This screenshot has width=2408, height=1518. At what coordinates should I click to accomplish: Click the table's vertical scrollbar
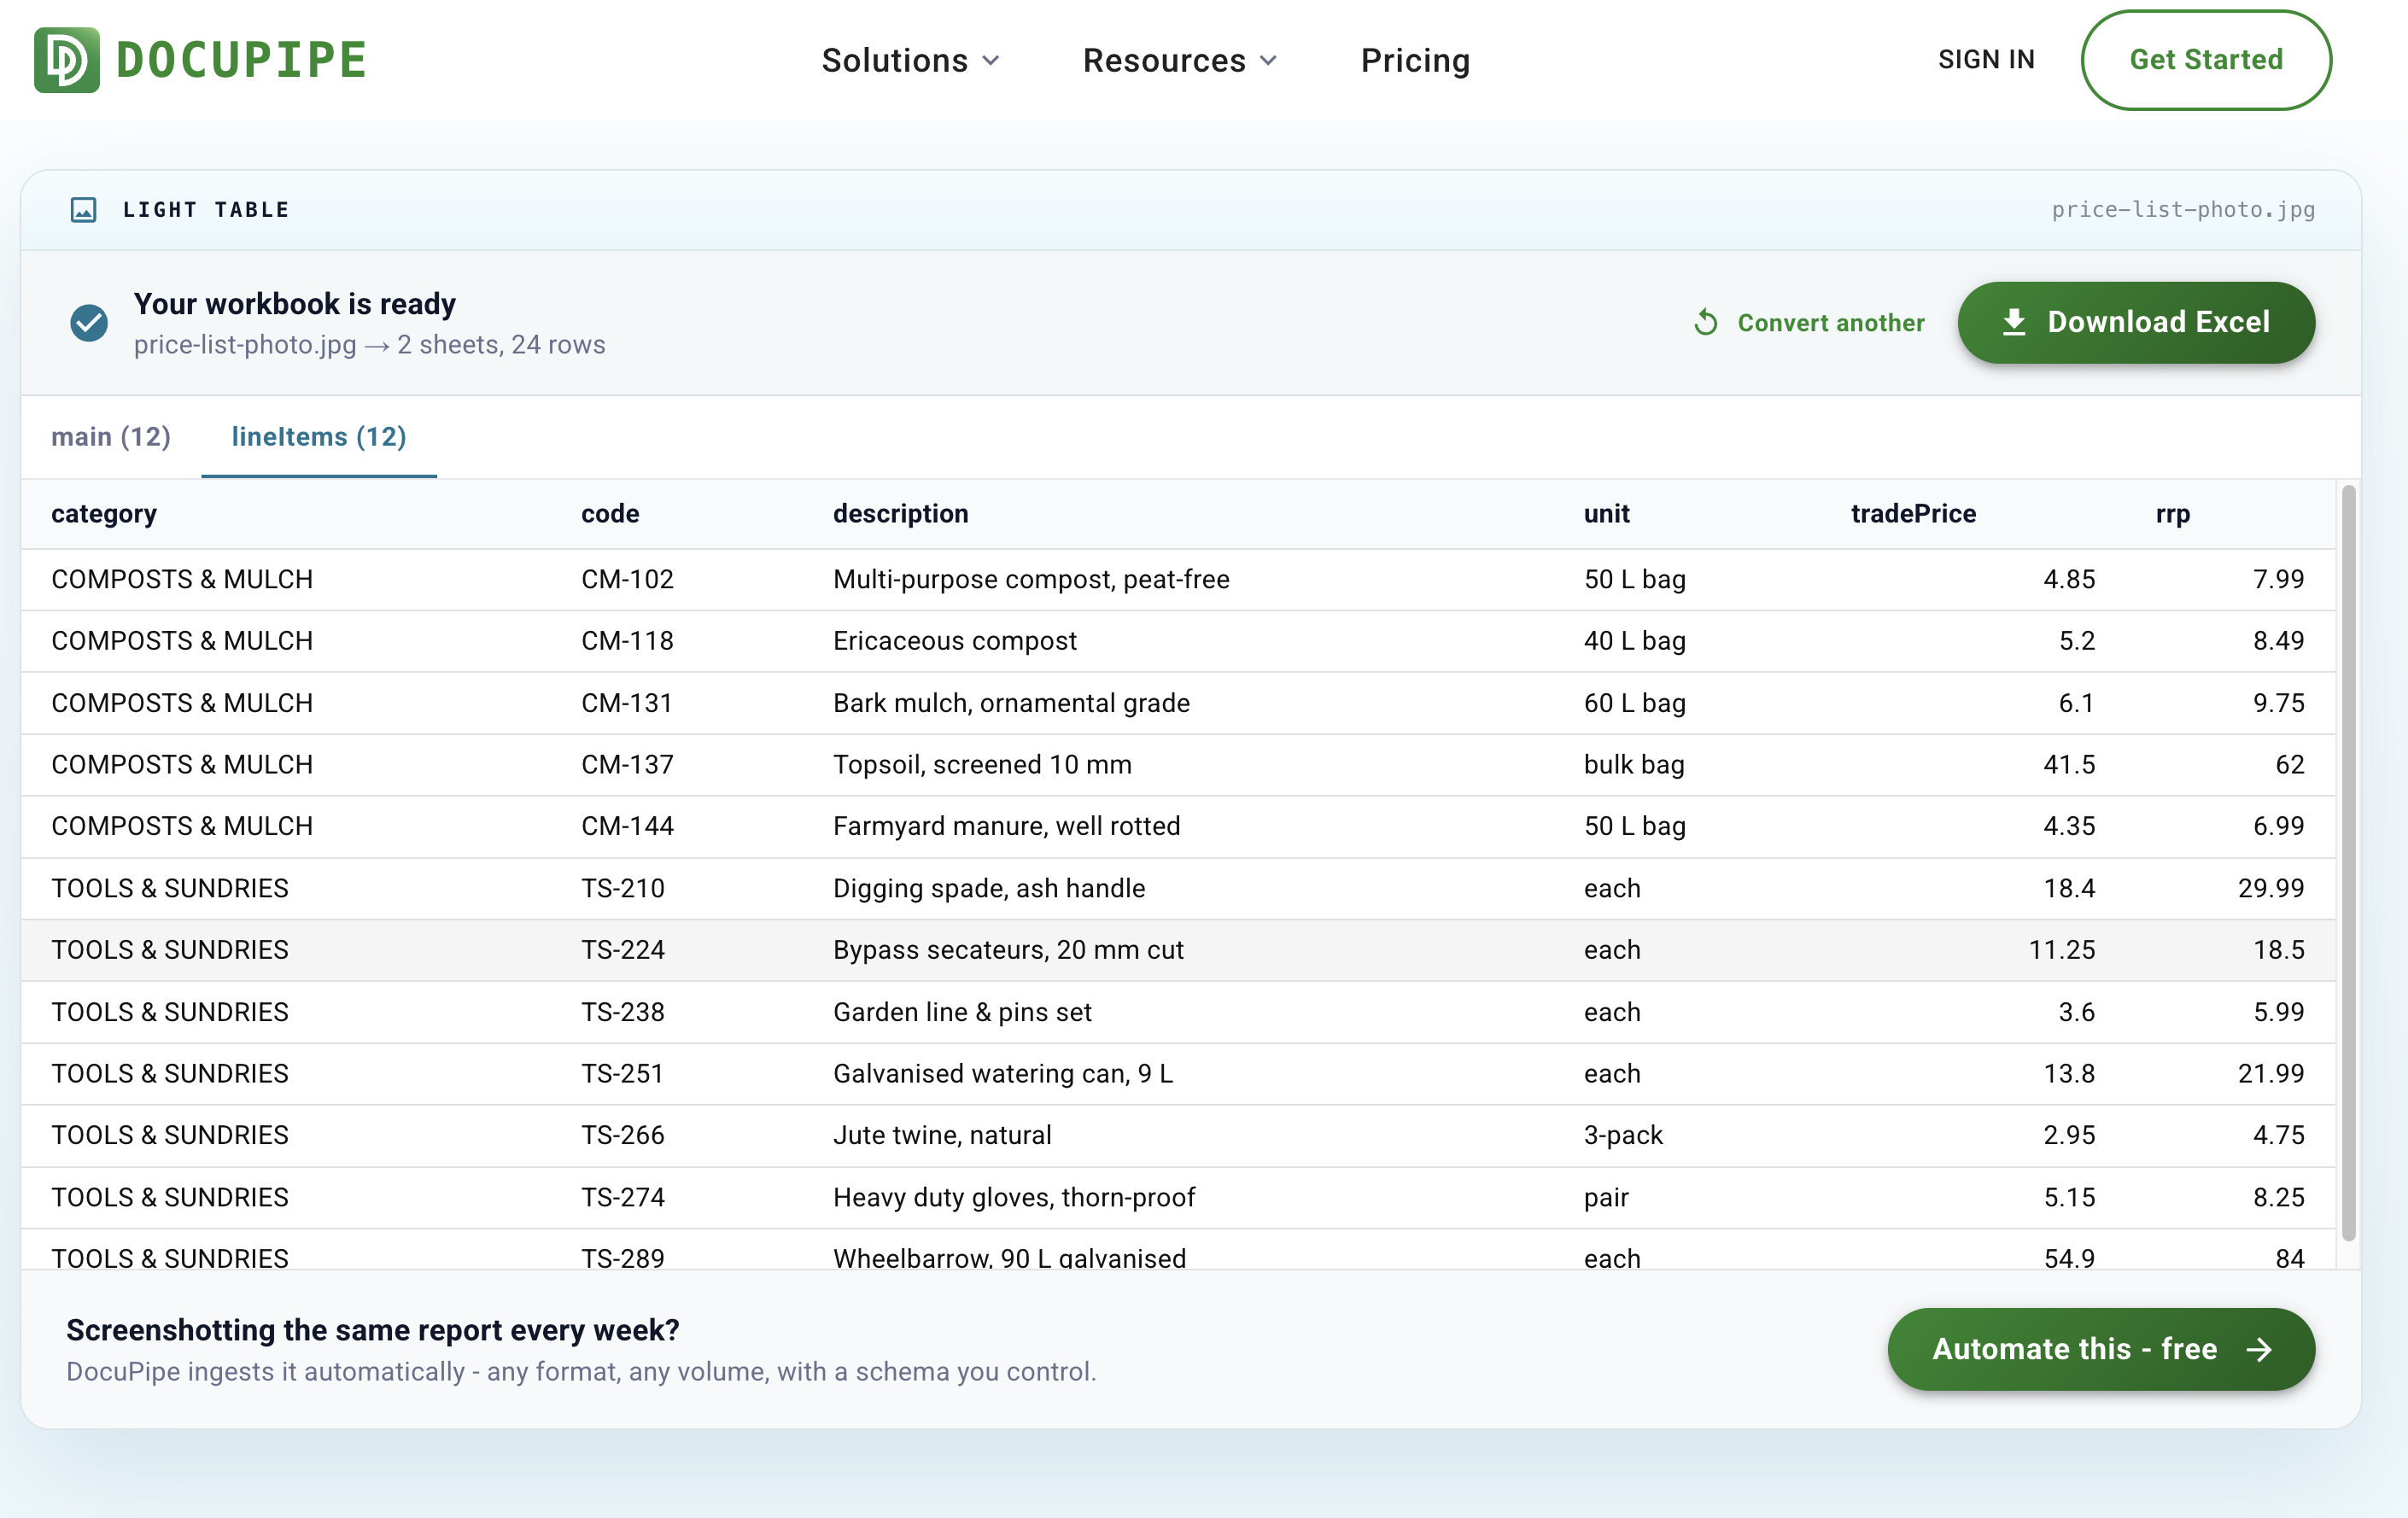coord(2348,862)
